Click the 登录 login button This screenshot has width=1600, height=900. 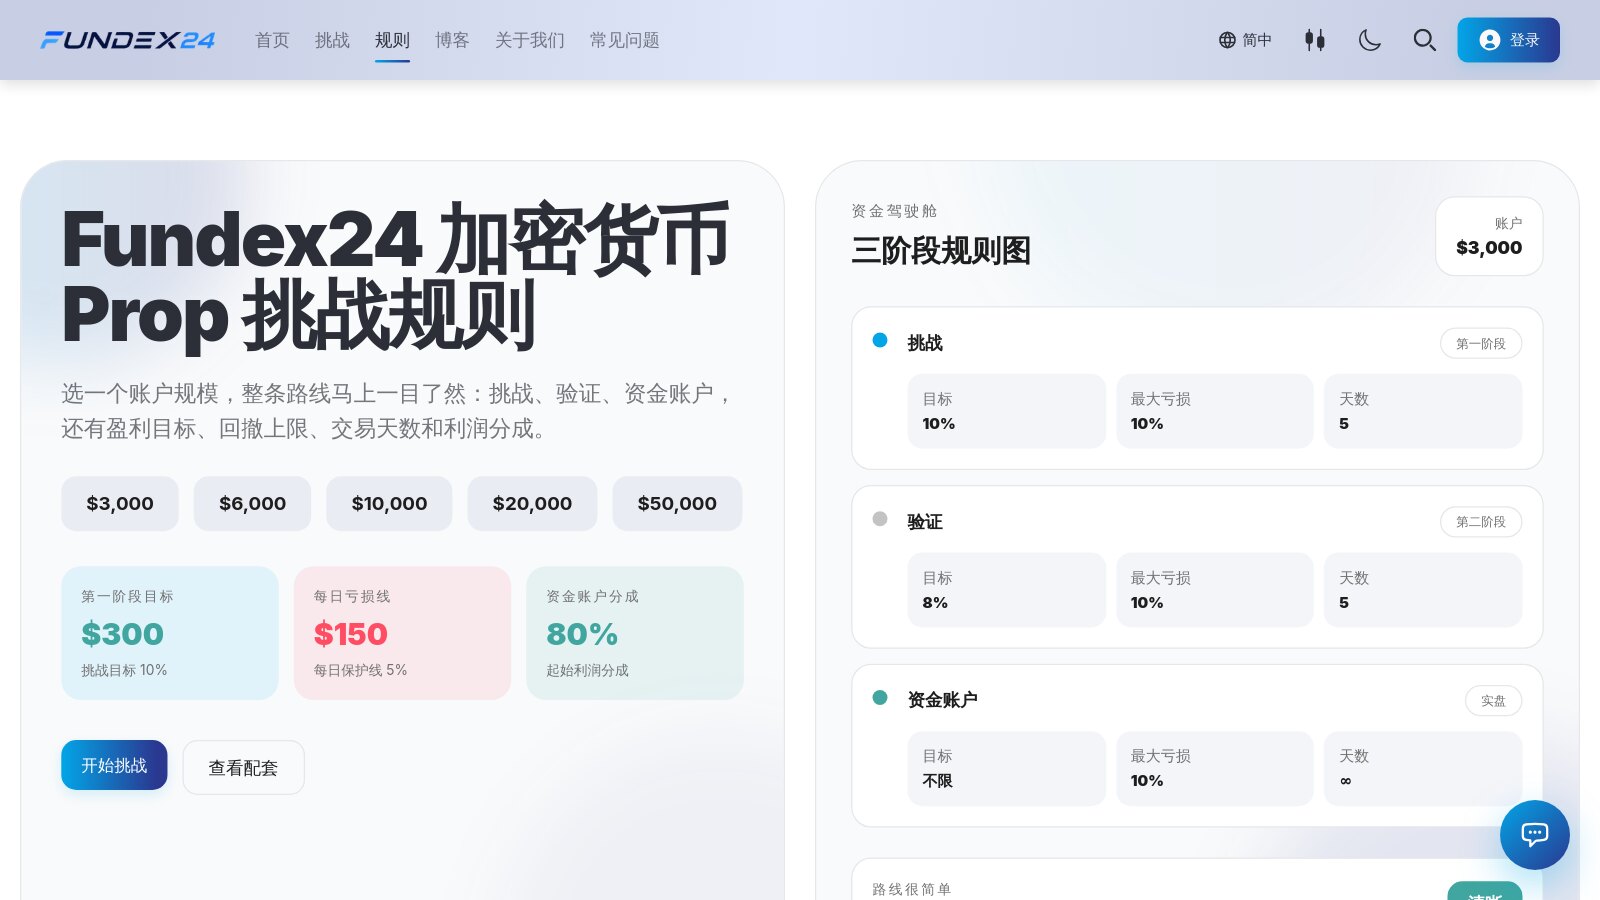(1508, 40)
